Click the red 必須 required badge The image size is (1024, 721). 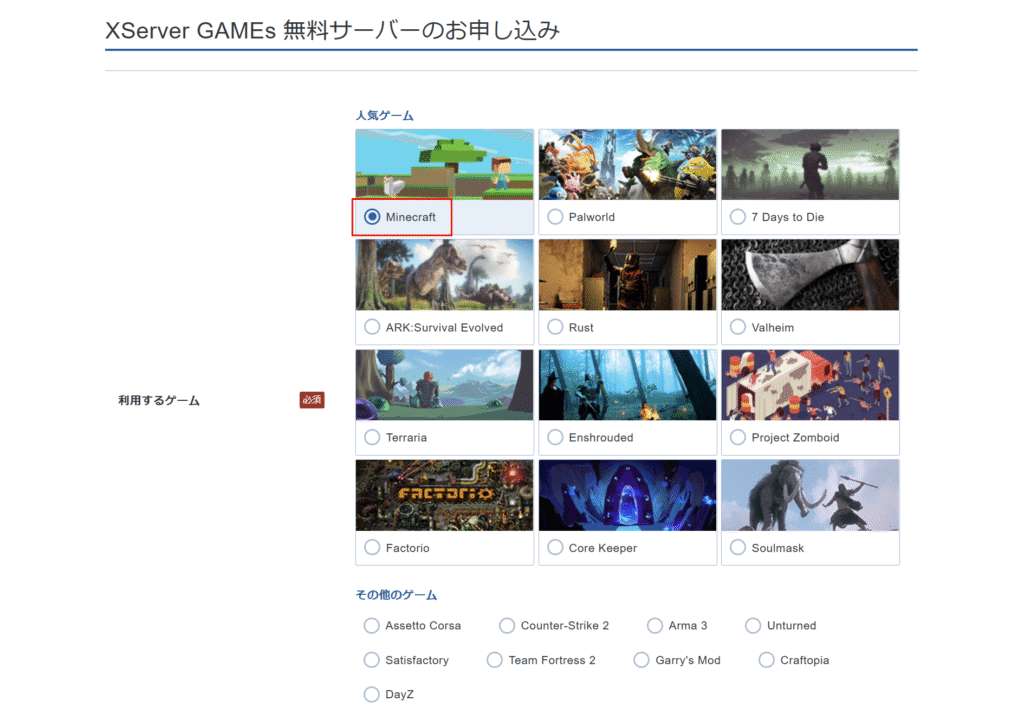[x=312, y=400]
